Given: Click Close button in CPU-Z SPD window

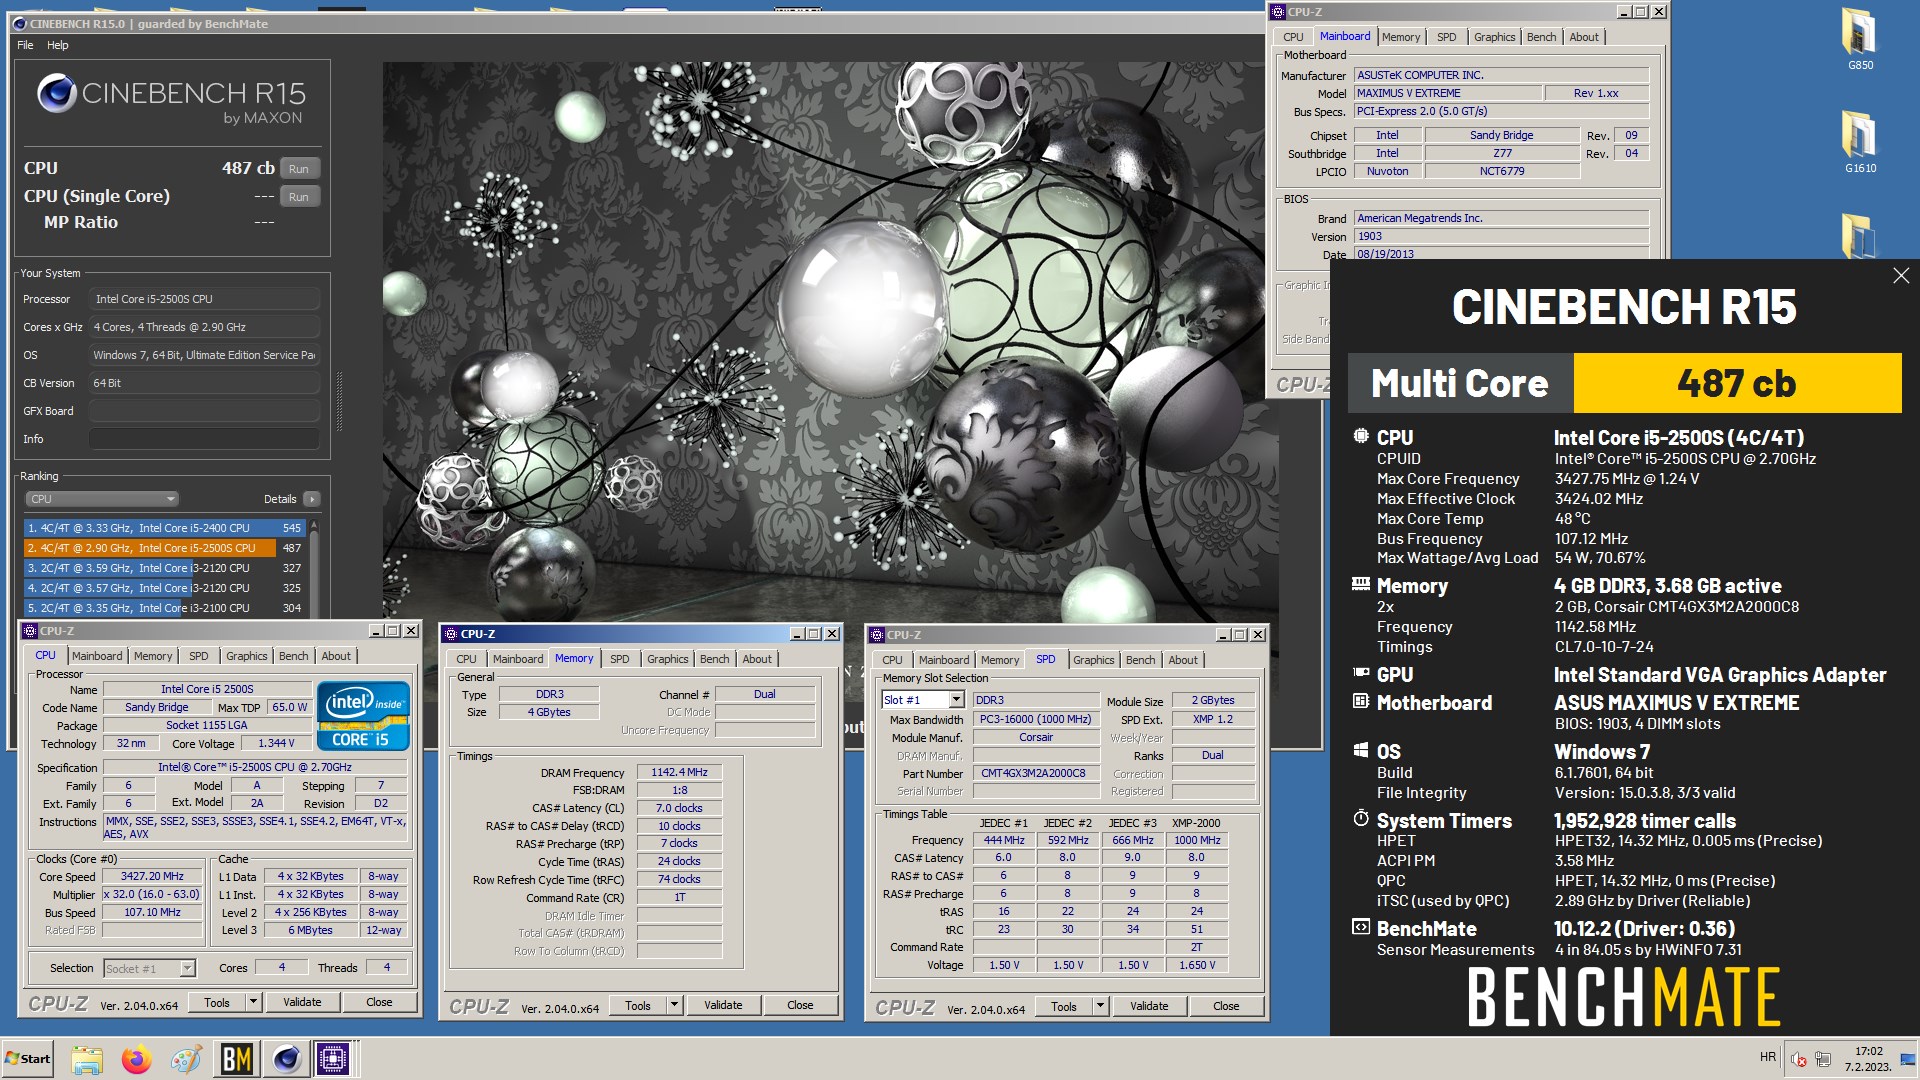Looking at the screenshot, I should pyautogui.click(x=1226, y=1006).
